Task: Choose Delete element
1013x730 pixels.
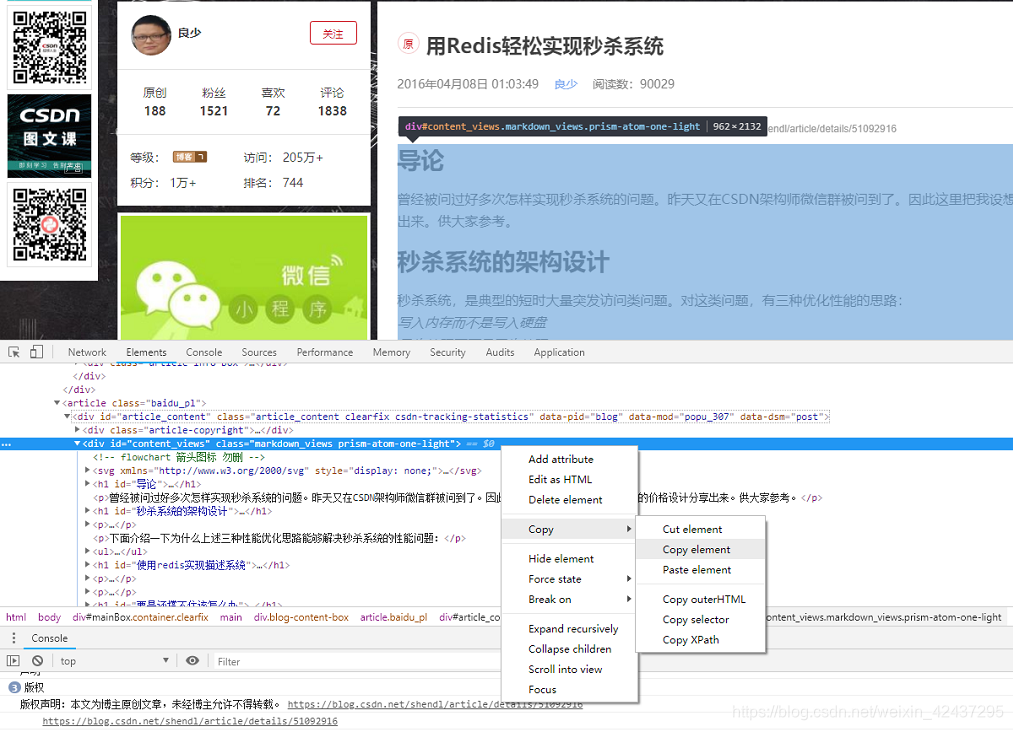Action: click(x=569, y=500)
